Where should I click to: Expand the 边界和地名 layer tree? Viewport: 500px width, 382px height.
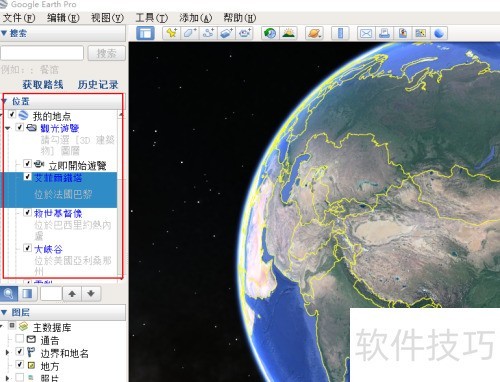point(7,352)
